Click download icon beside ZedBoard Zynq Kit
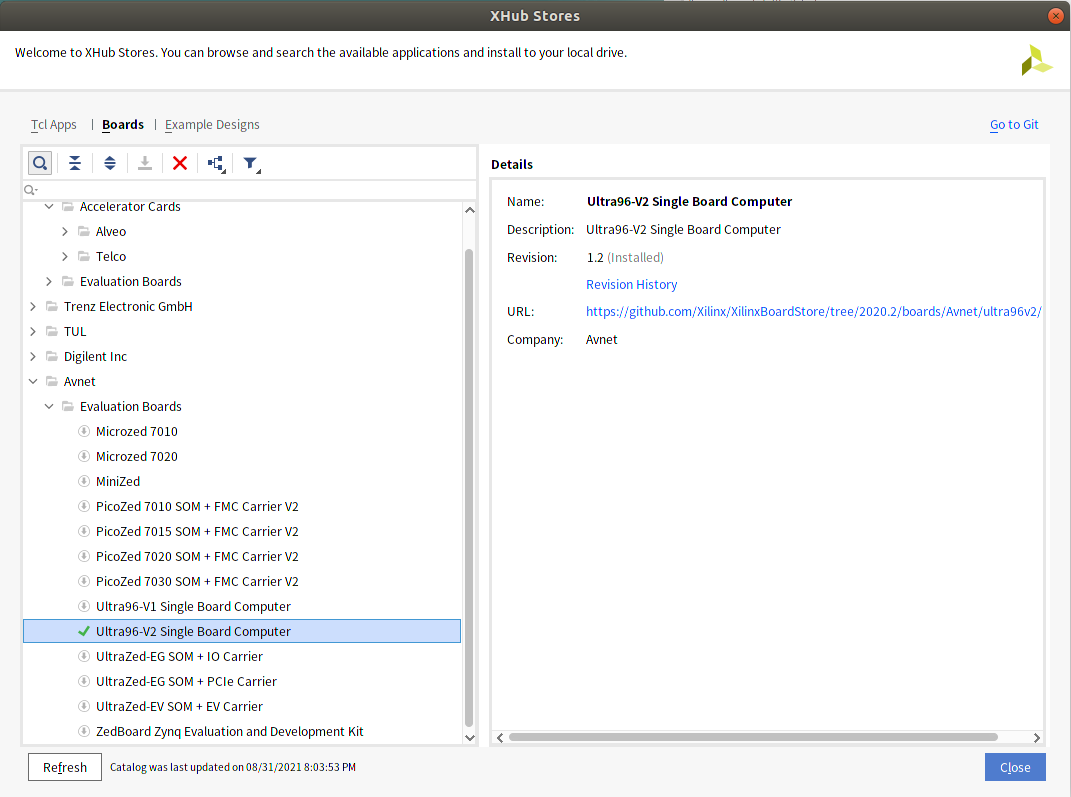This screenshot has height=797, width=1071. [x=84, y=731]
